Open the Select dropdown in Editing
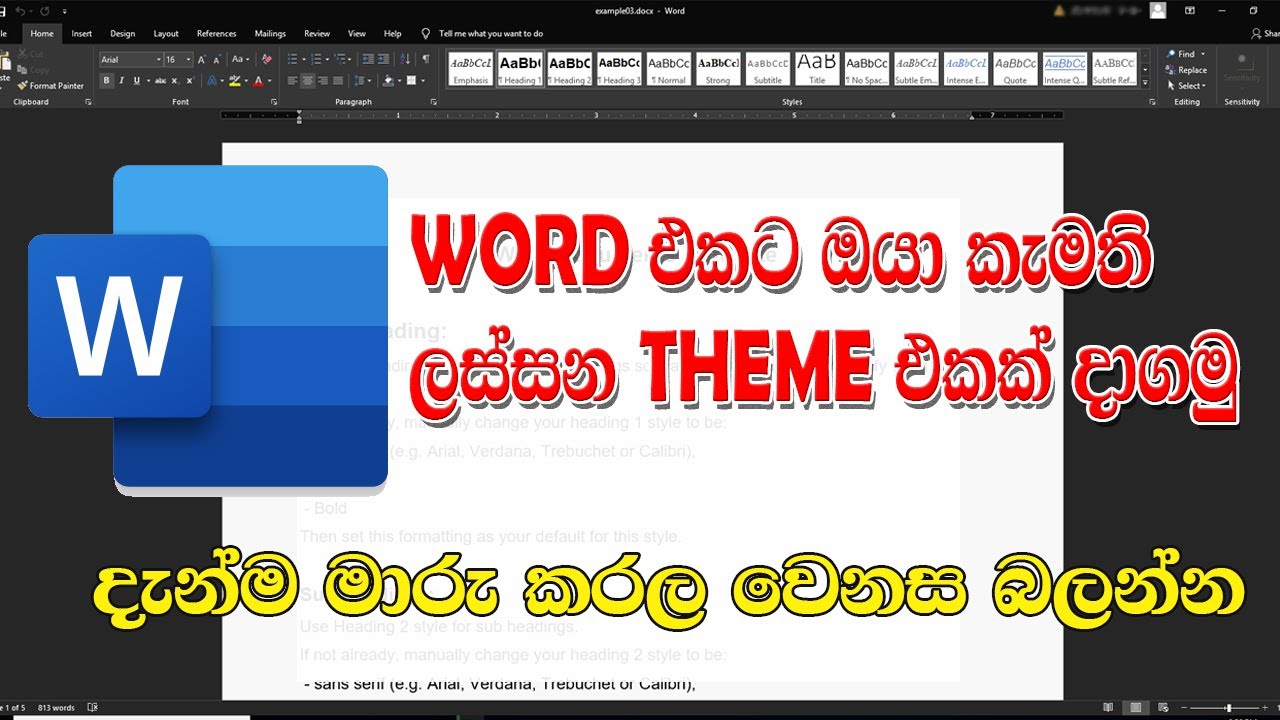 [1187, 86]
